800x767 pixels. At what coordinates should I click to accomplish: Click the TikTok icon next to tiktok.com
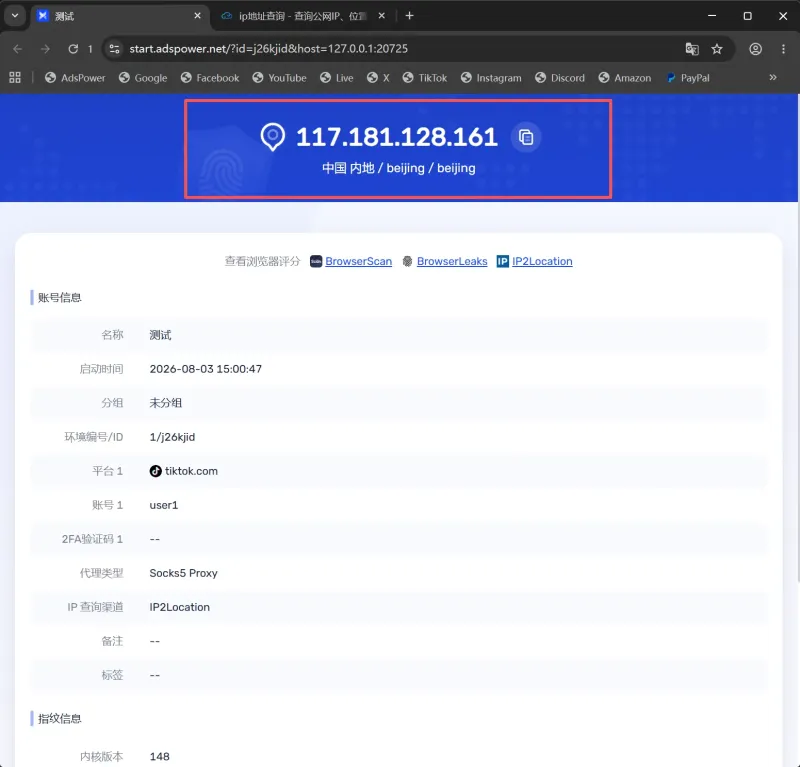tap(156, 471)
